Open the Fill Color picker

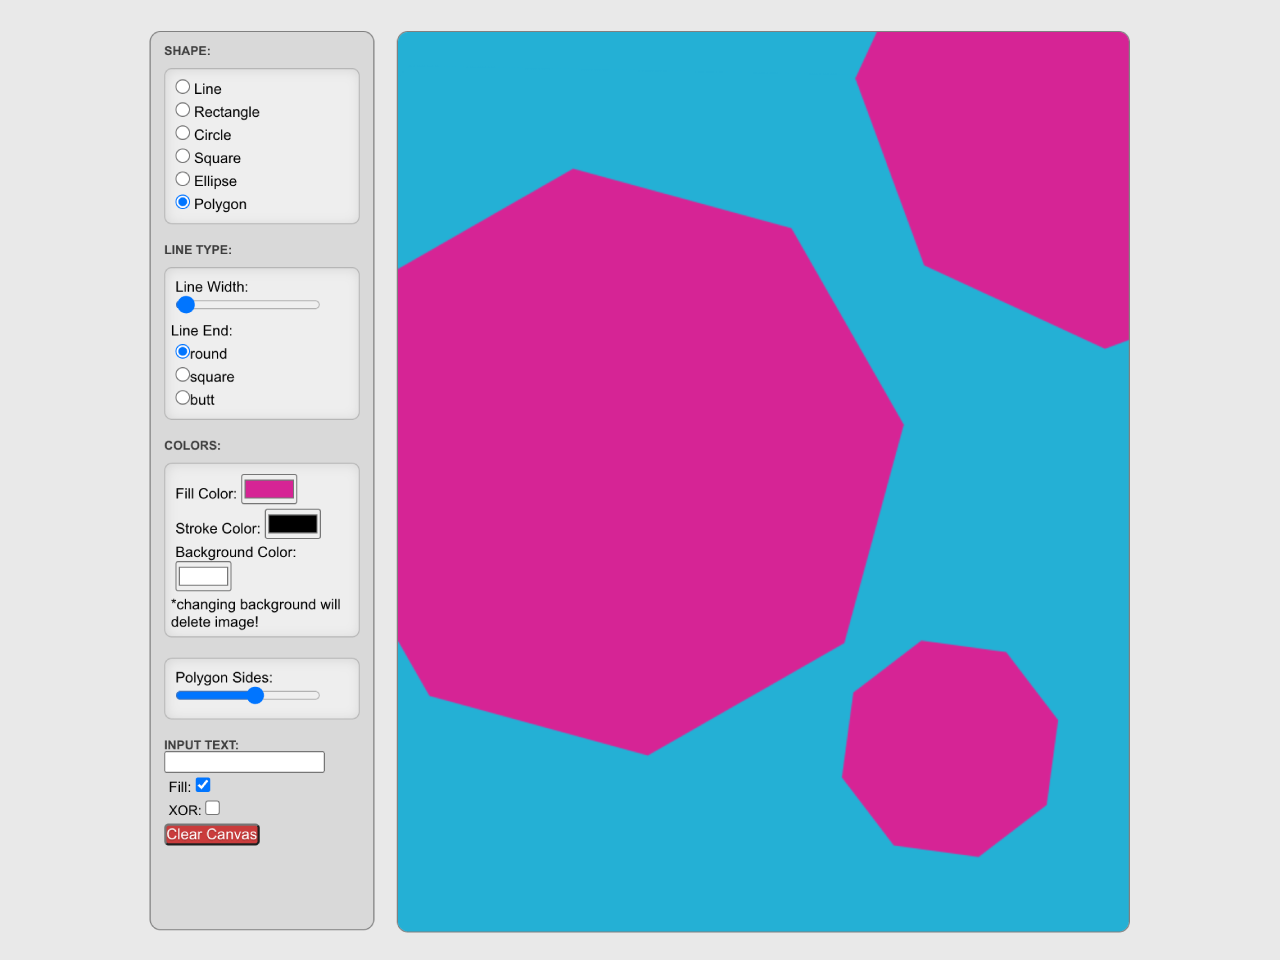267,488
